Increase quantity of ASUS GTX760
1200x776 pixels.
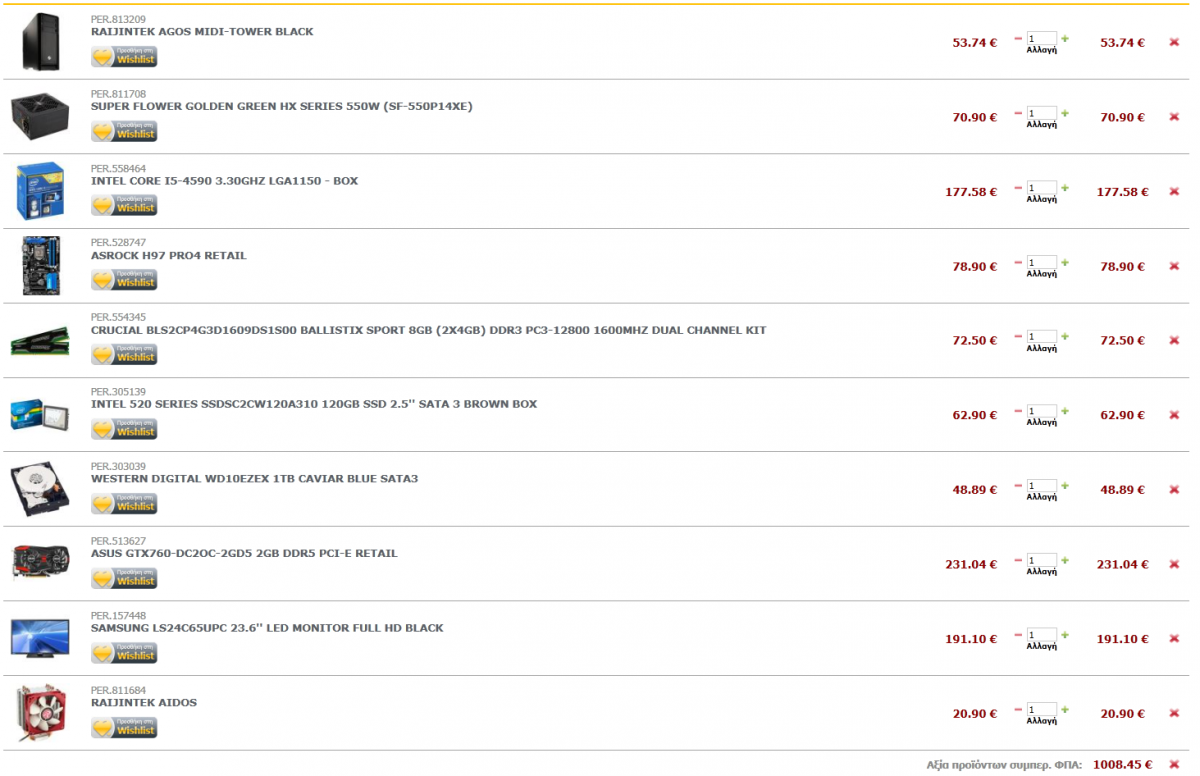(x=1065, y=561)
